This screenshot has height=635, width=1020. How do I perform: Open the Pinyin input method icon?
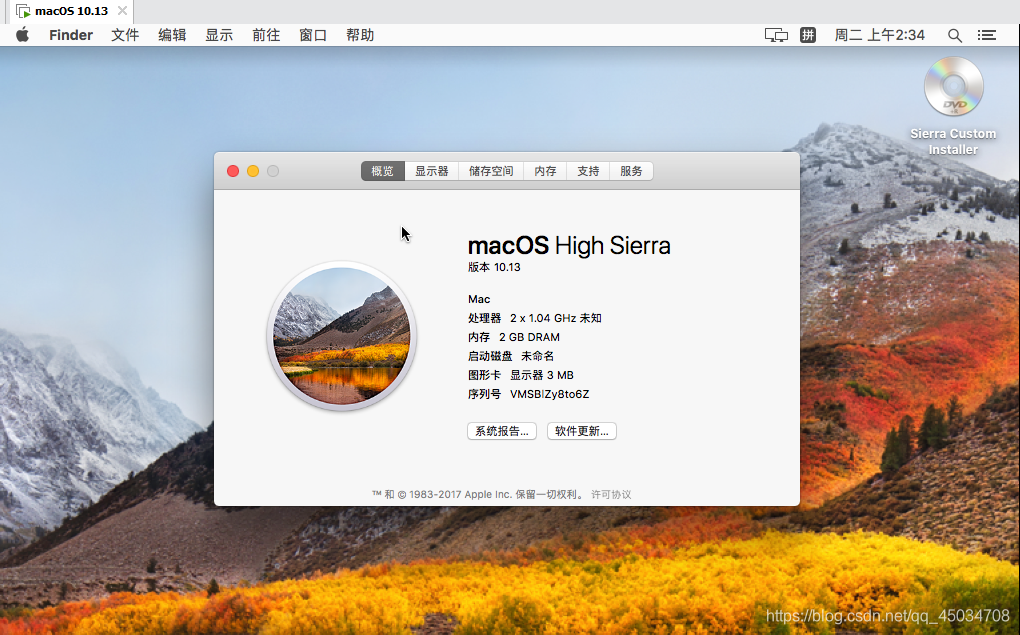808,35
